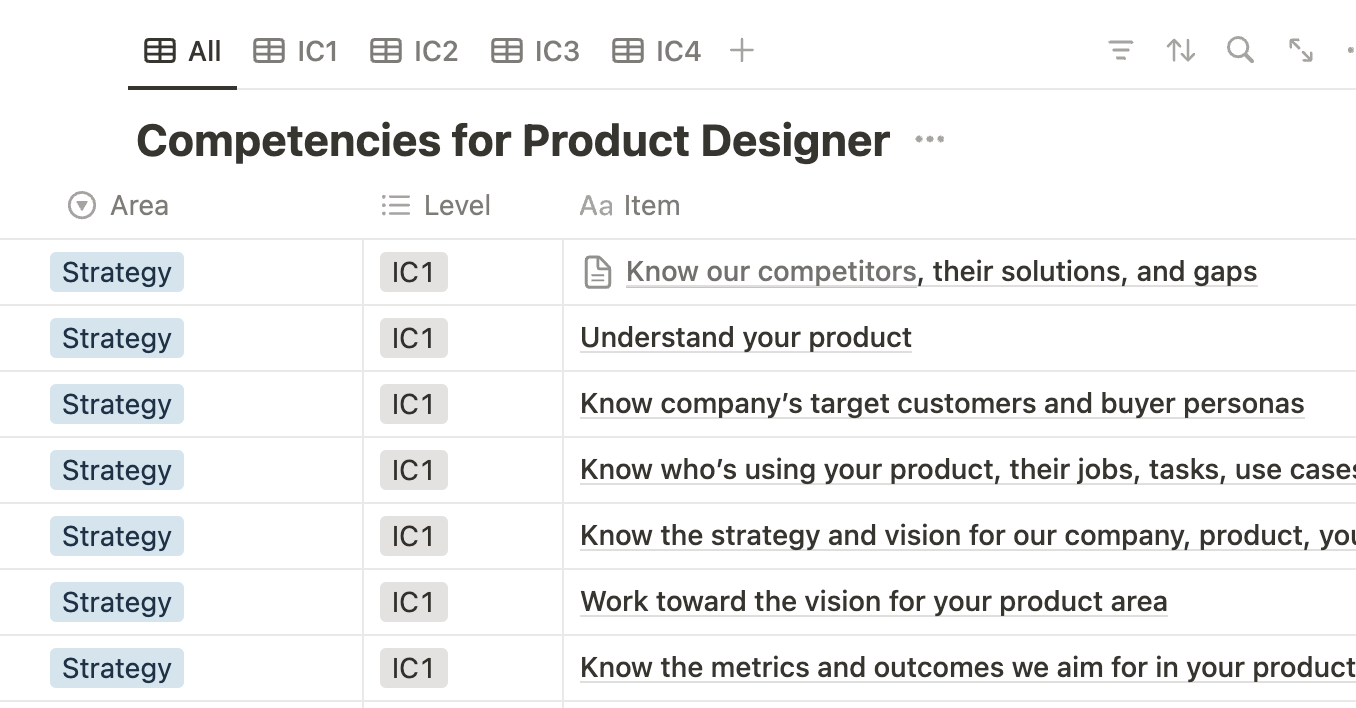Viewport: 1356px width, 708px height.
Task: Click the Competencies for Product Designer title
Action: pyautogui.click(x=512, y=141)
